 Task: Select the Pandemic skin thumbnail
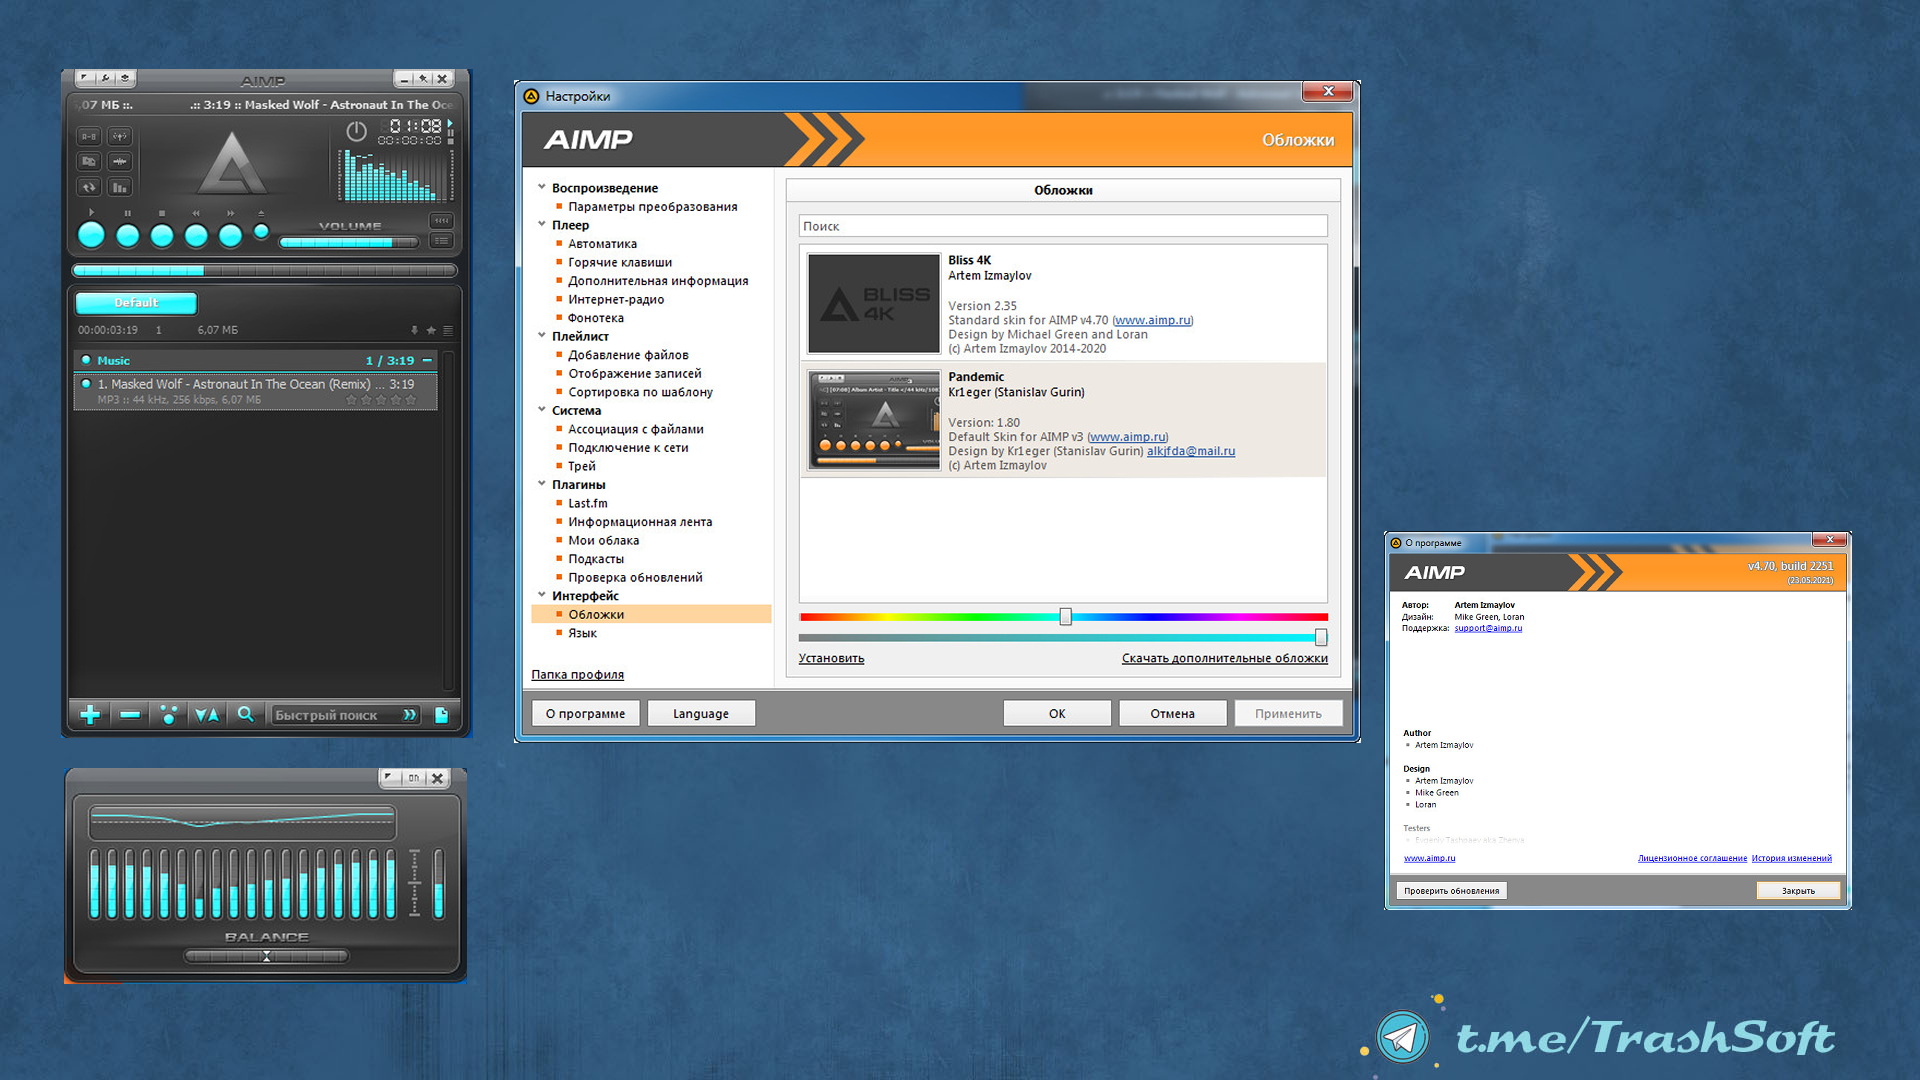tap(874, 420)
